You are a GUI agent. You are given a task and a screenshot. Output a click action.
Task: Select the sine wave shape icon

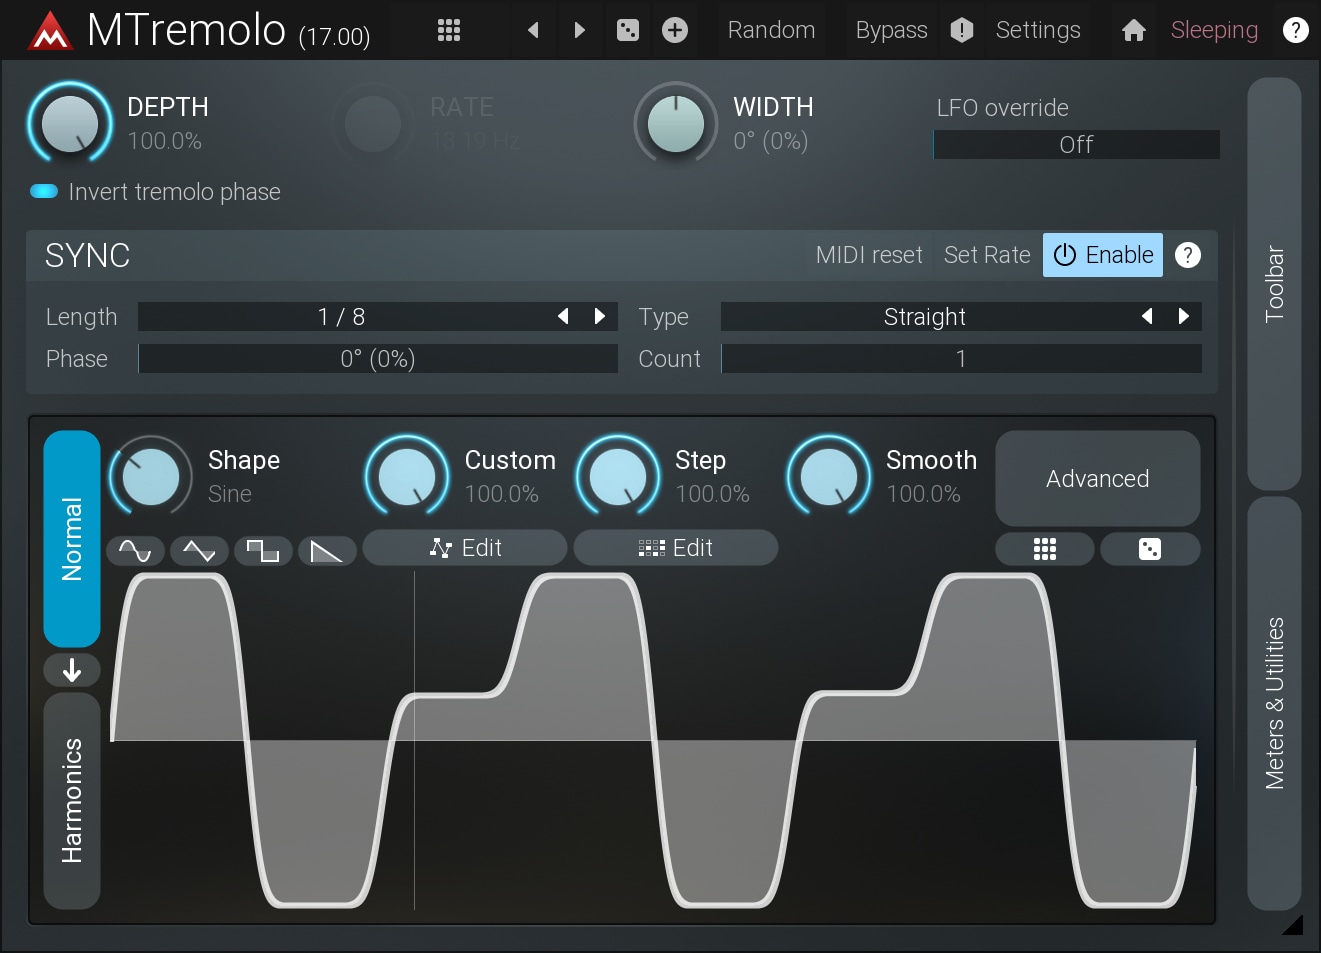tap(135, 550)
